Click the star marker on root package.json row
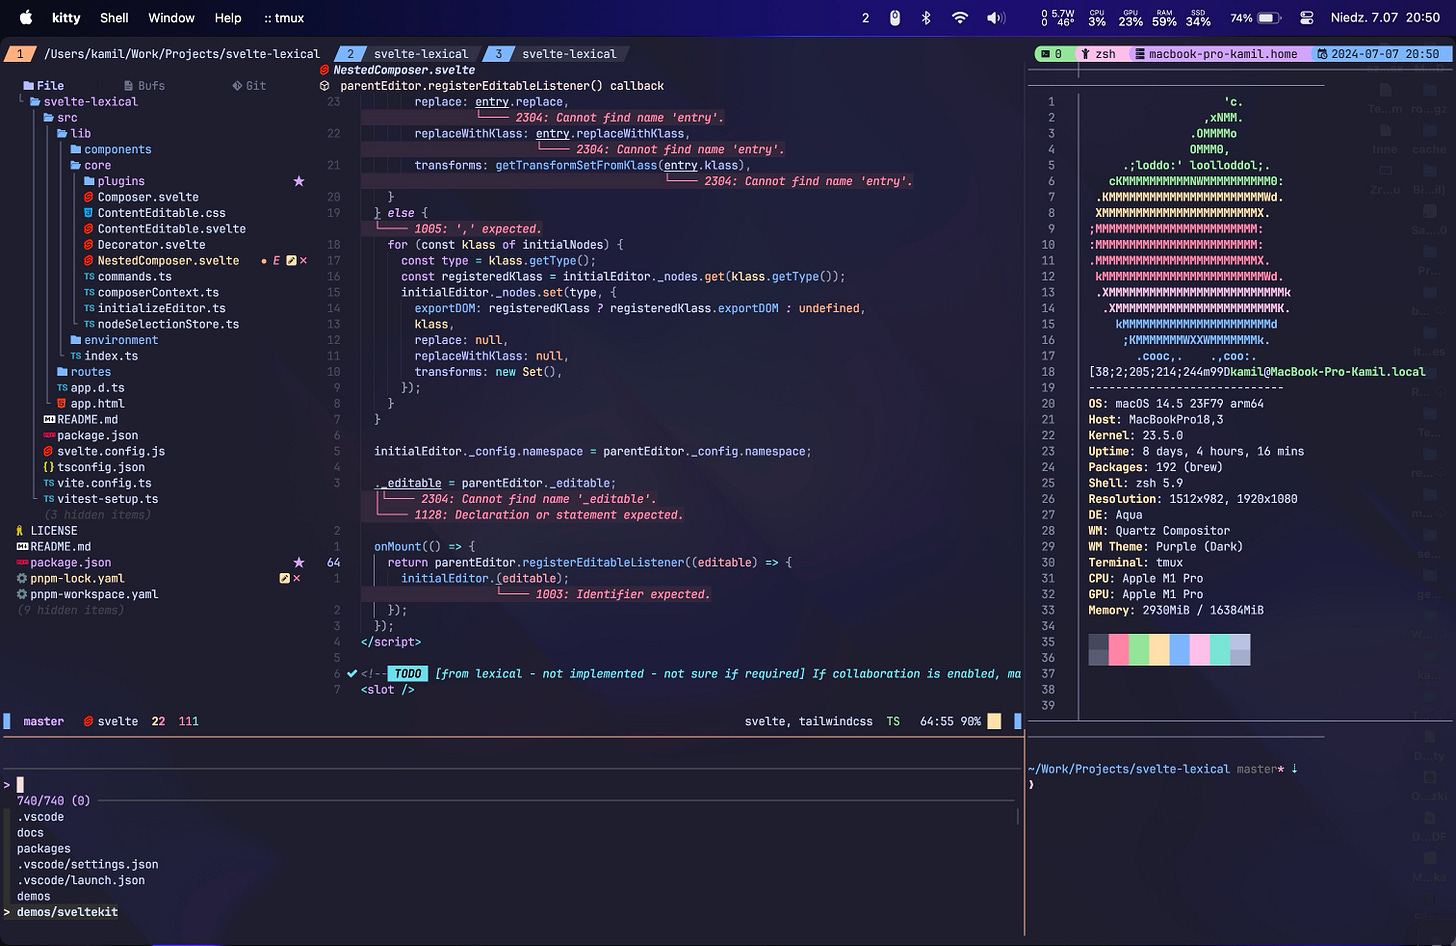Image resolution: width=1456 pixels, height=946 pixels. coord(298,562)
